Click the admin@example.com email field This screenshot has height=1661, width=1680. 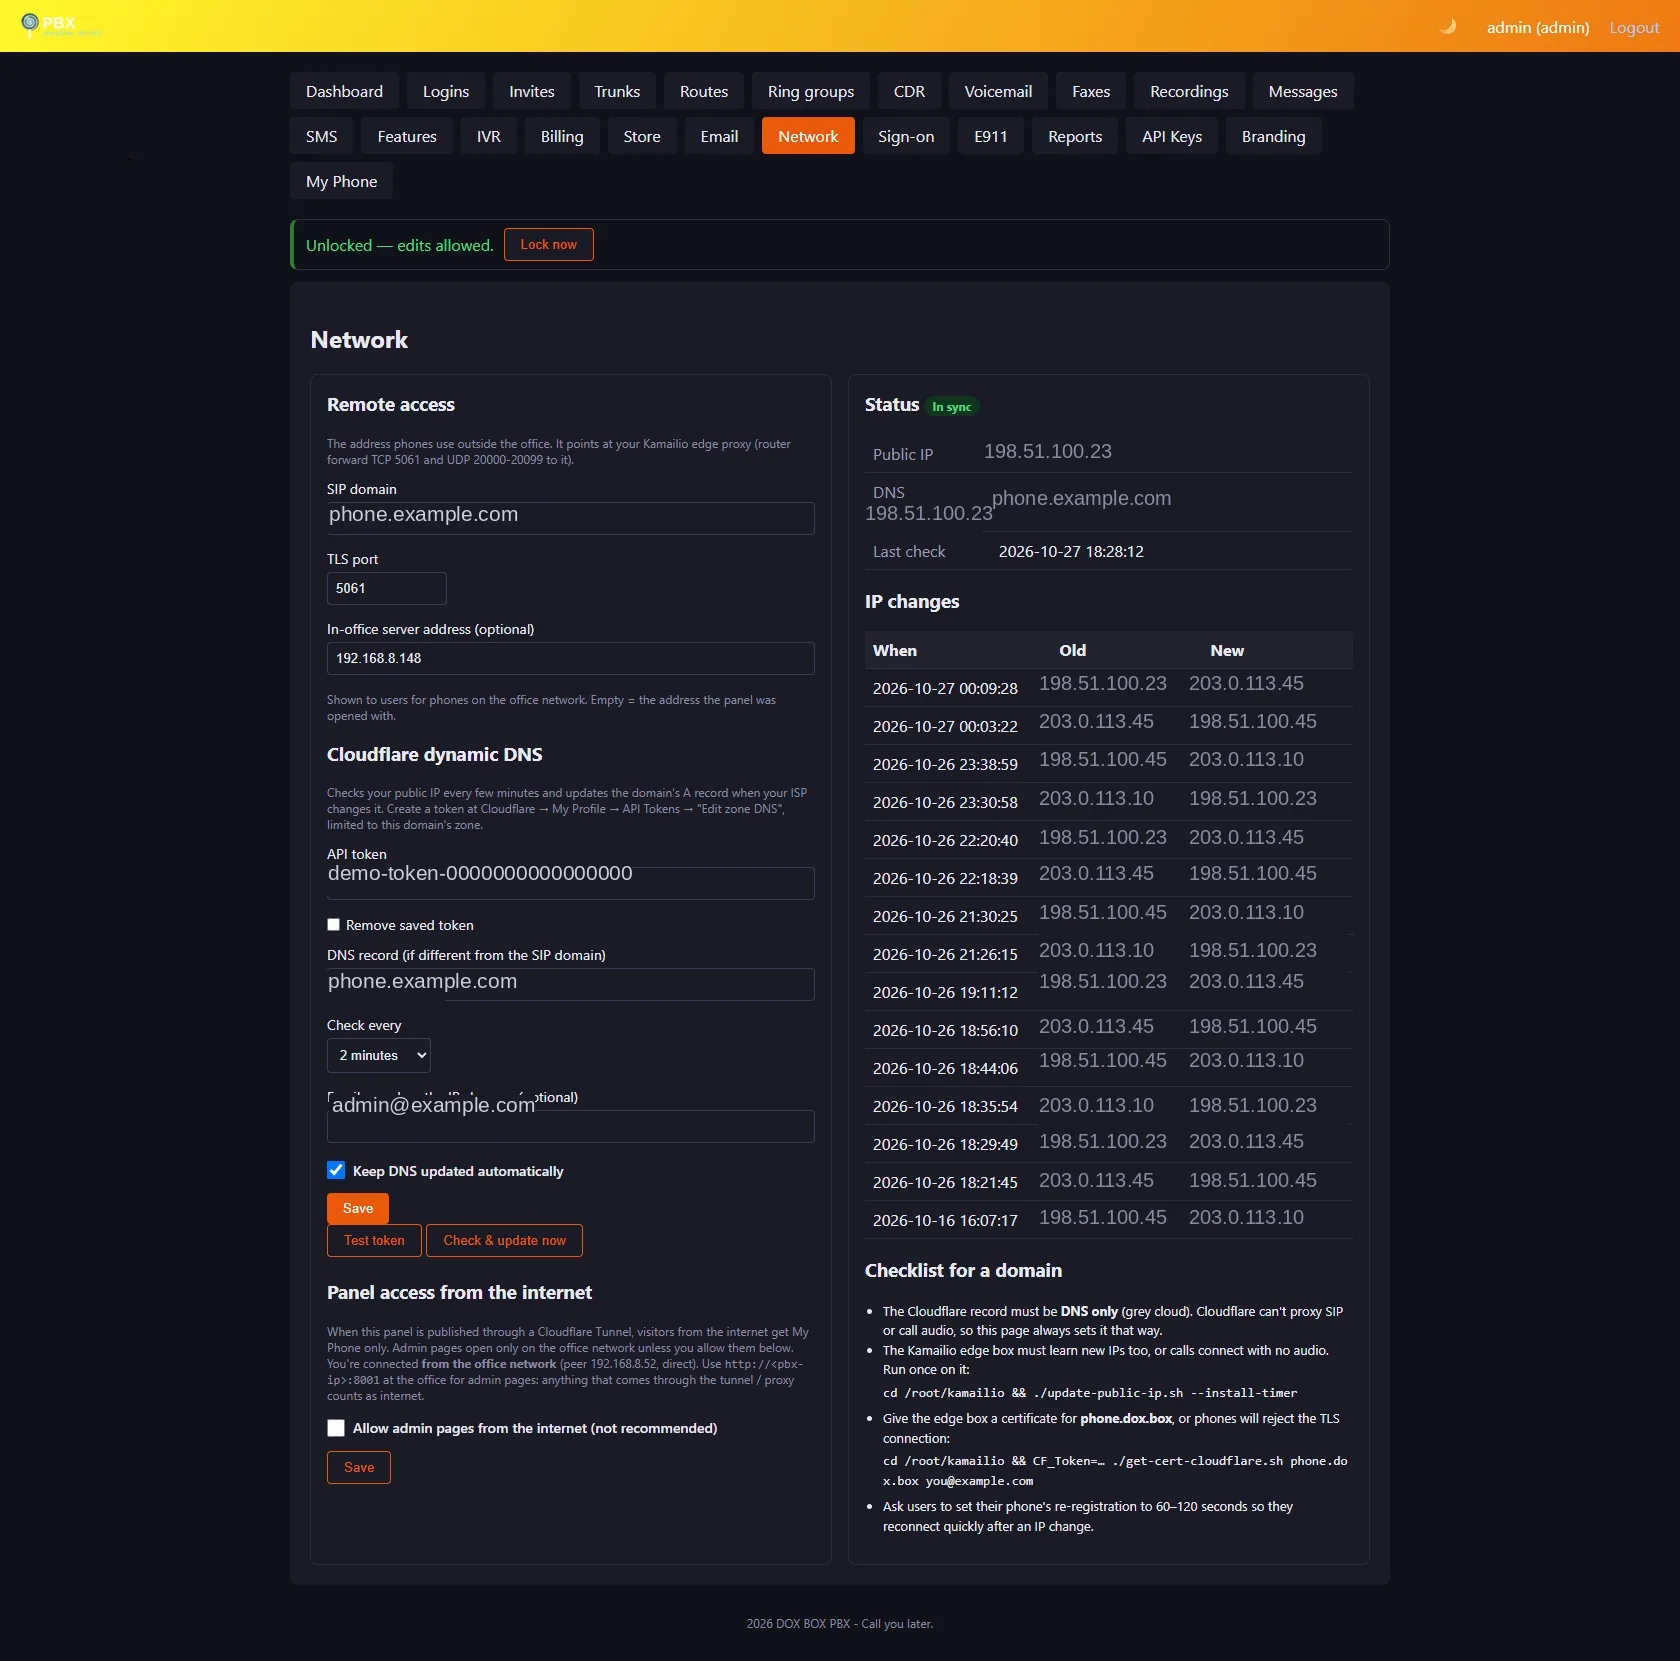click(x=571, y=1126)
